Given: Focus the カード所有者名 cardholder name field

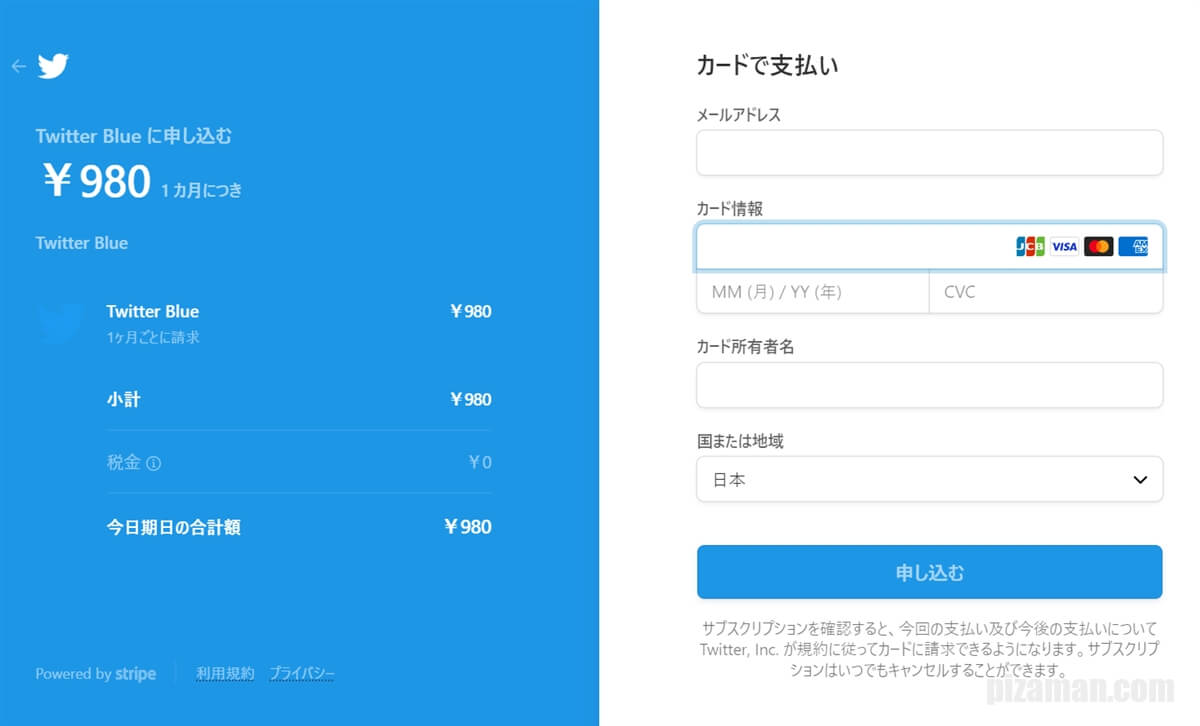Looking at the screenshot, I should [930, 385].
